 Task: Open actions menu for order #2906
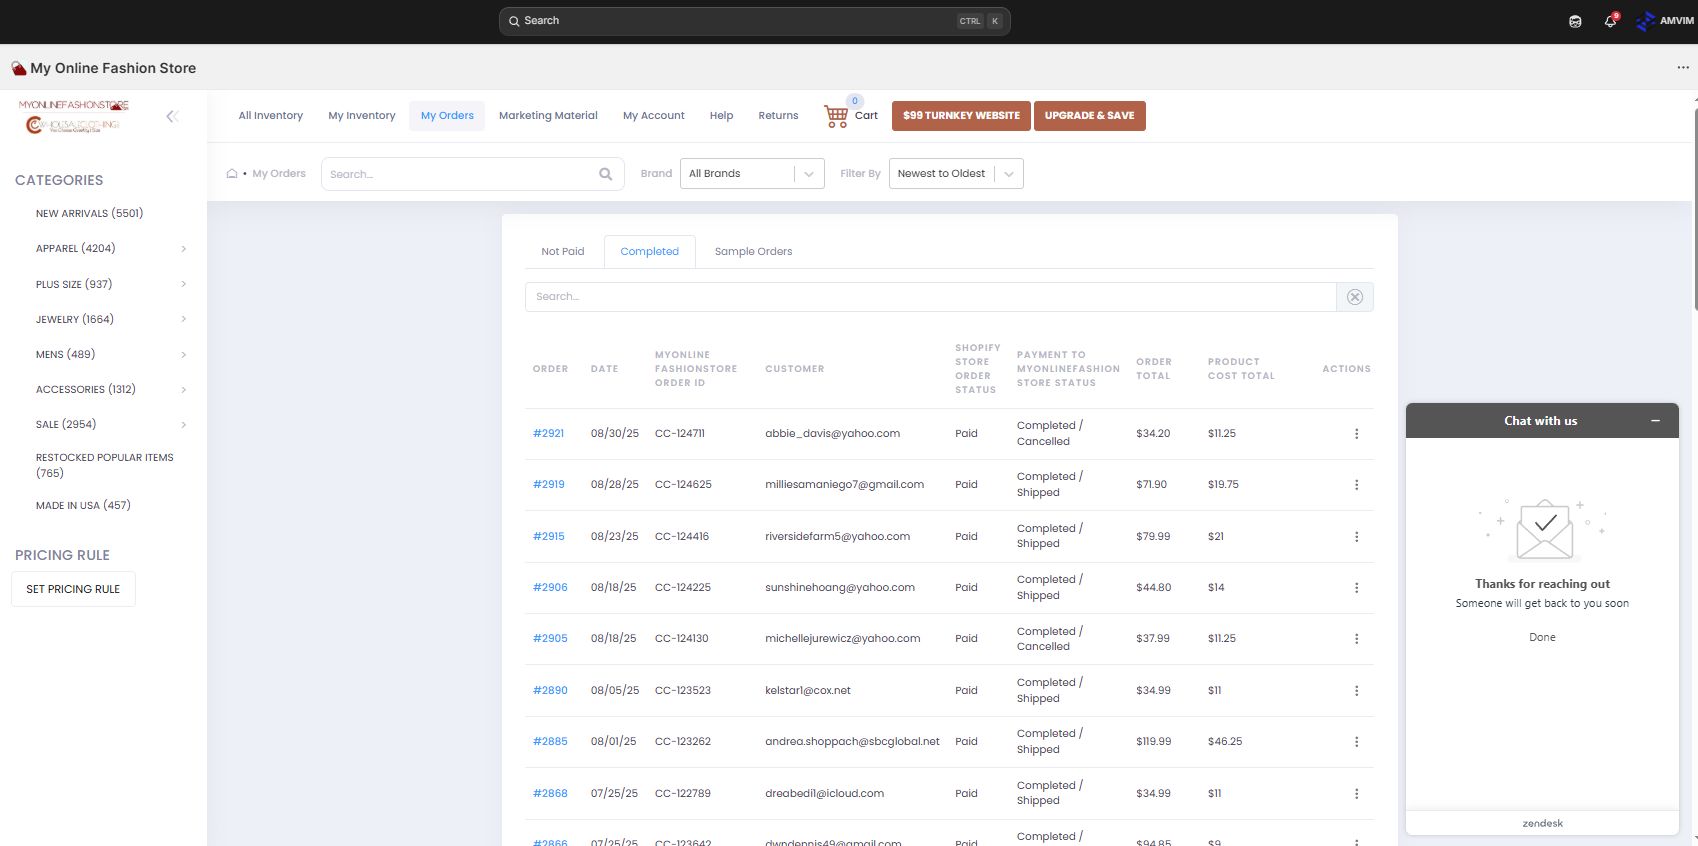pyautogui.click(x=1356, y=588)
